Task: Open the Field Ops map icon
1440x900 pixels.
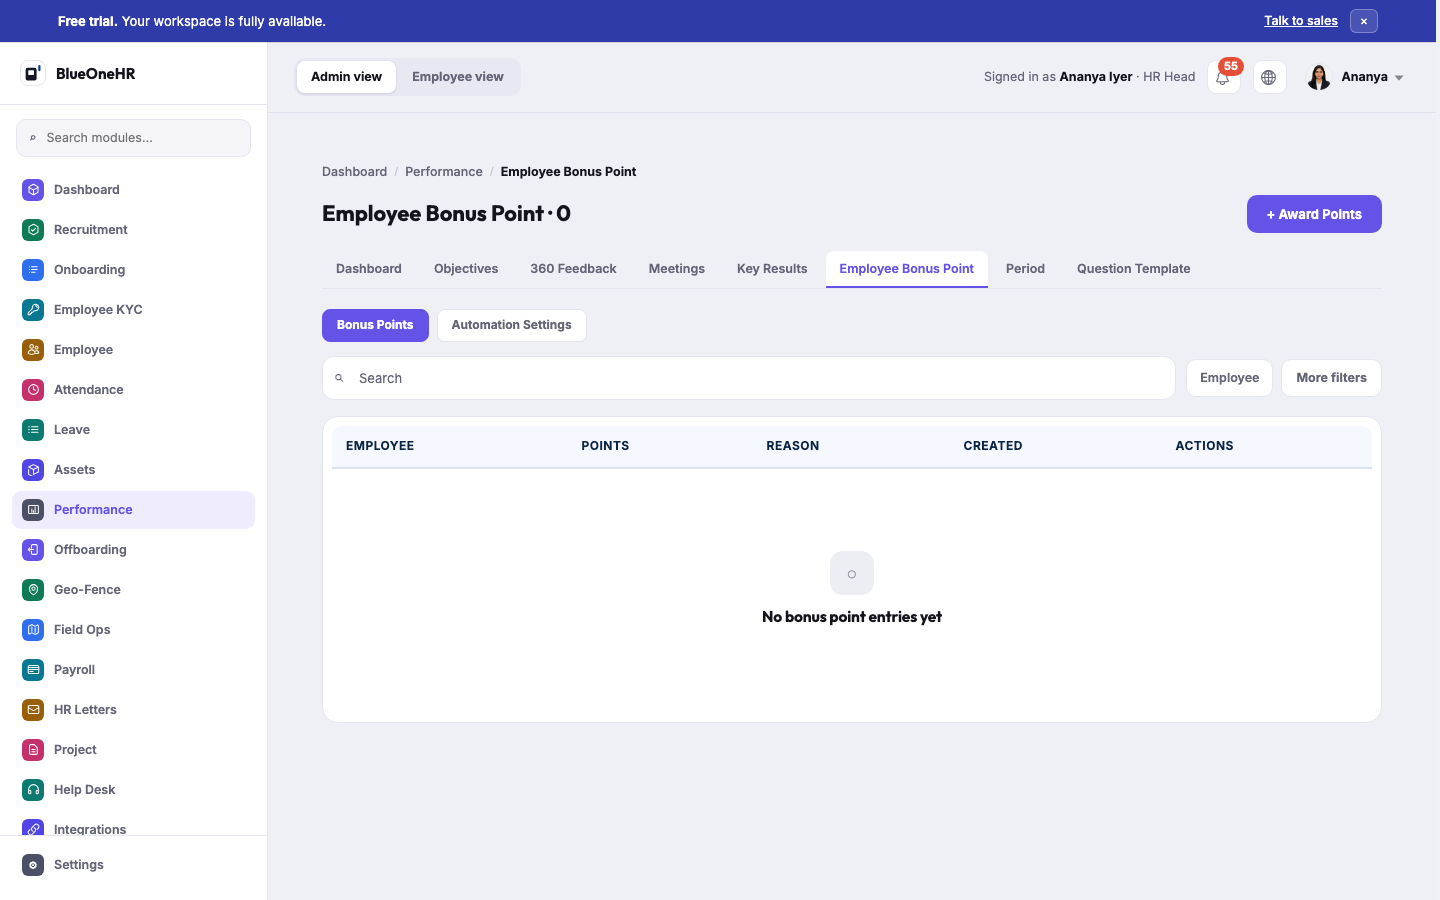Action: click(x=33, y=629)
